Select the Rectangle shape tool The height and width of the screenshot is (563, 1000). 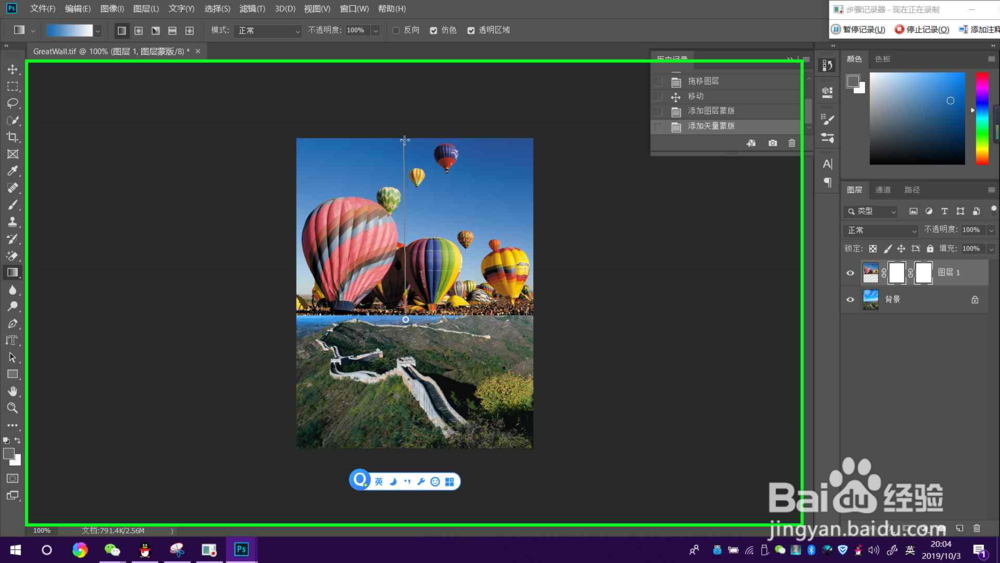tap(12, 374)
